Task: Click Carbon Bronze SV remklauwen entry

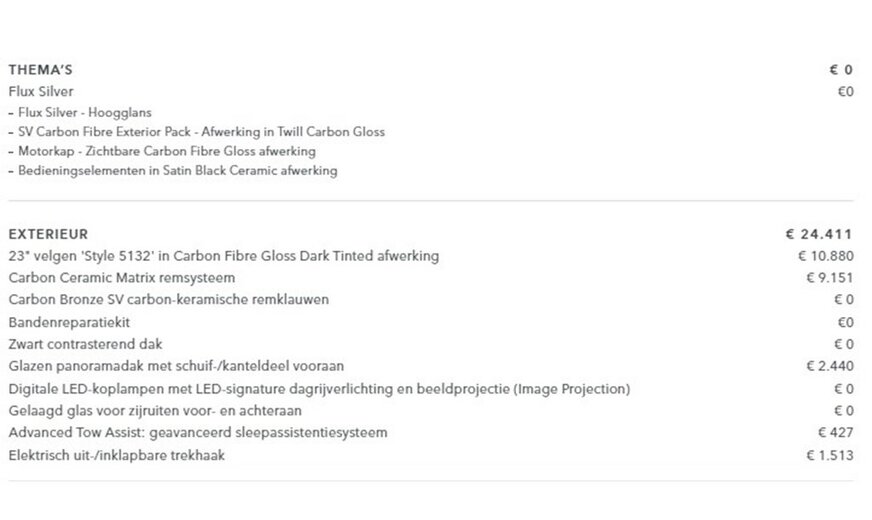Action: coord(168,300)
